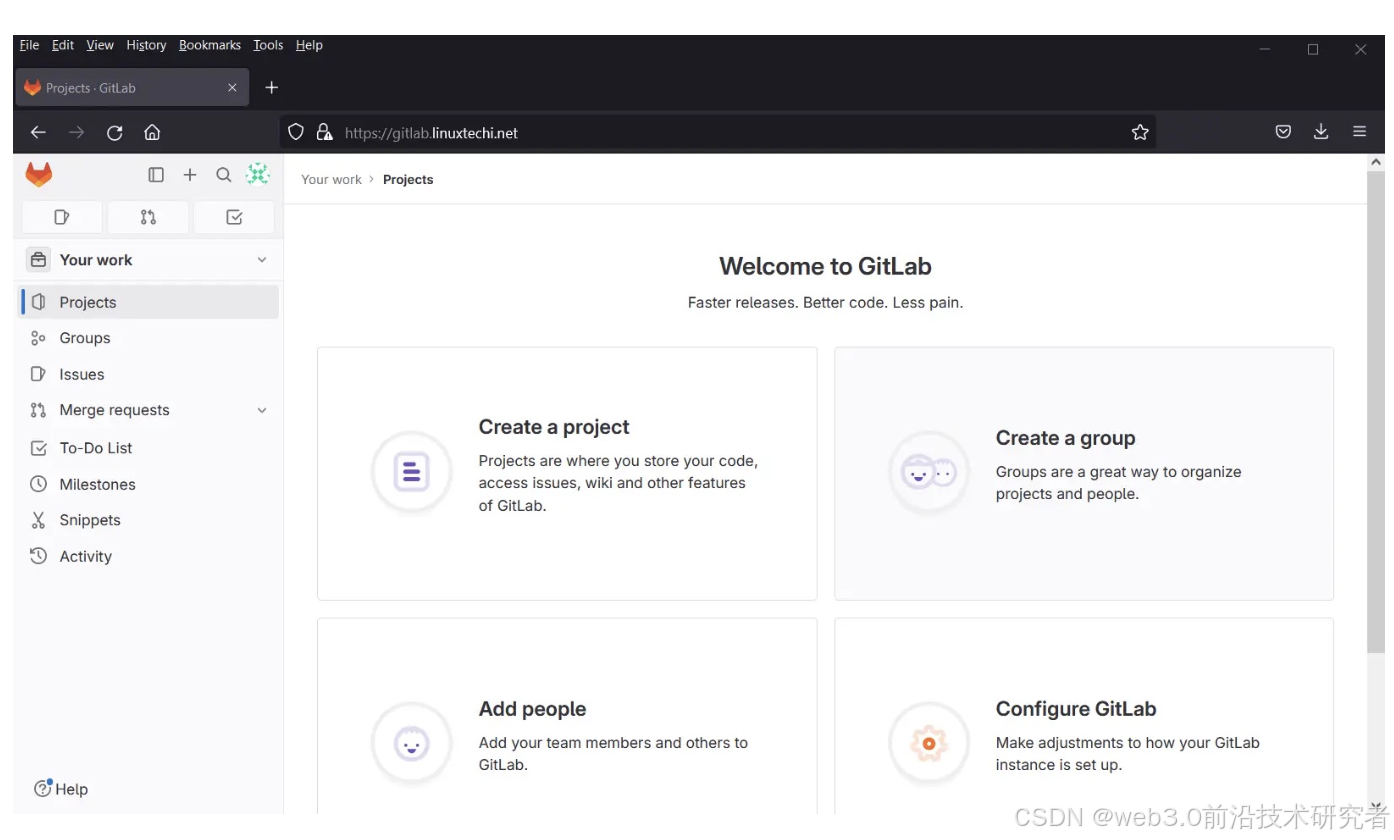1394x840 pixels.
Task: Expand the Merge requests chevron in the sidebar
Action: 261,410
